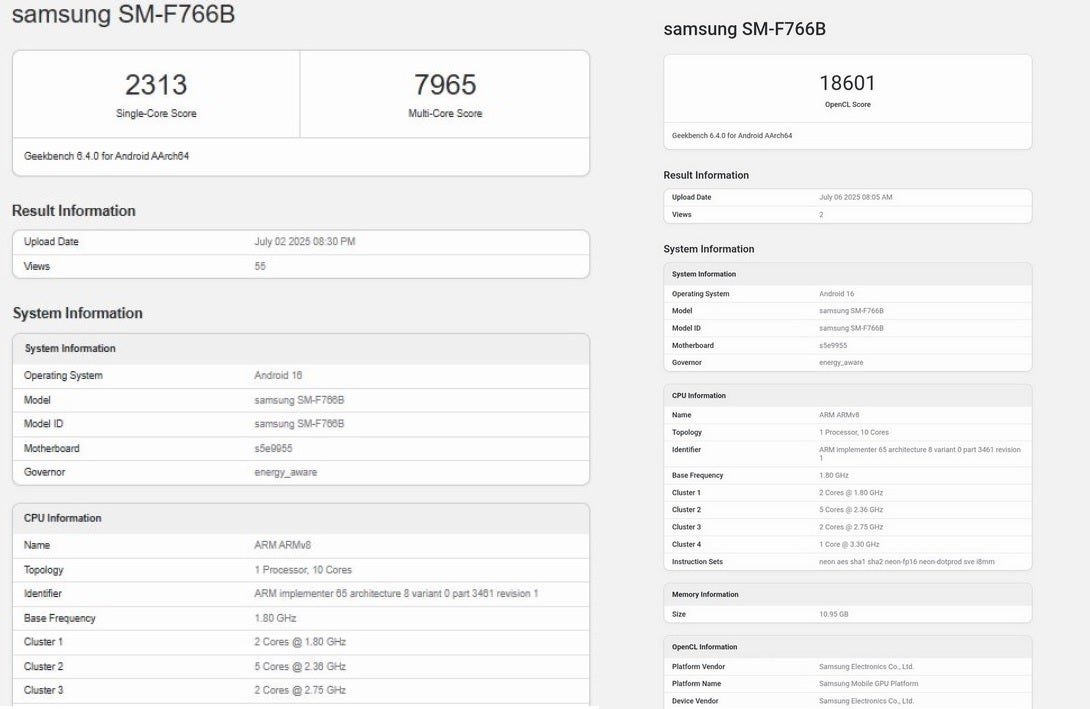Select 'Geekbench 6.4.0 for Android AArch64' under OpenCL score
This screenshot has height=709, width=1090.
pos(732,136)
